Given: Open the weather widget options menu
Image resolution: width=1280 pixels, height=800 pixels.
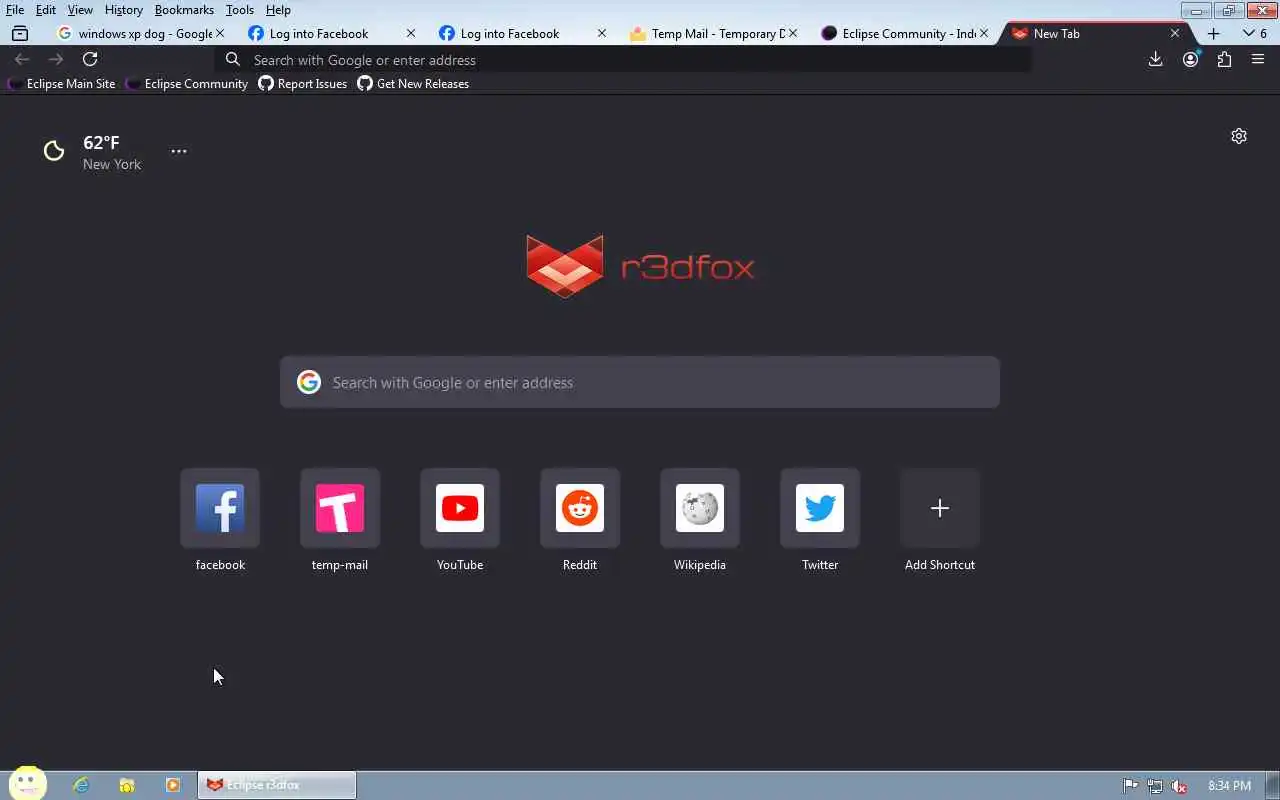Looking at the screenshot, I should coord(178,151).
